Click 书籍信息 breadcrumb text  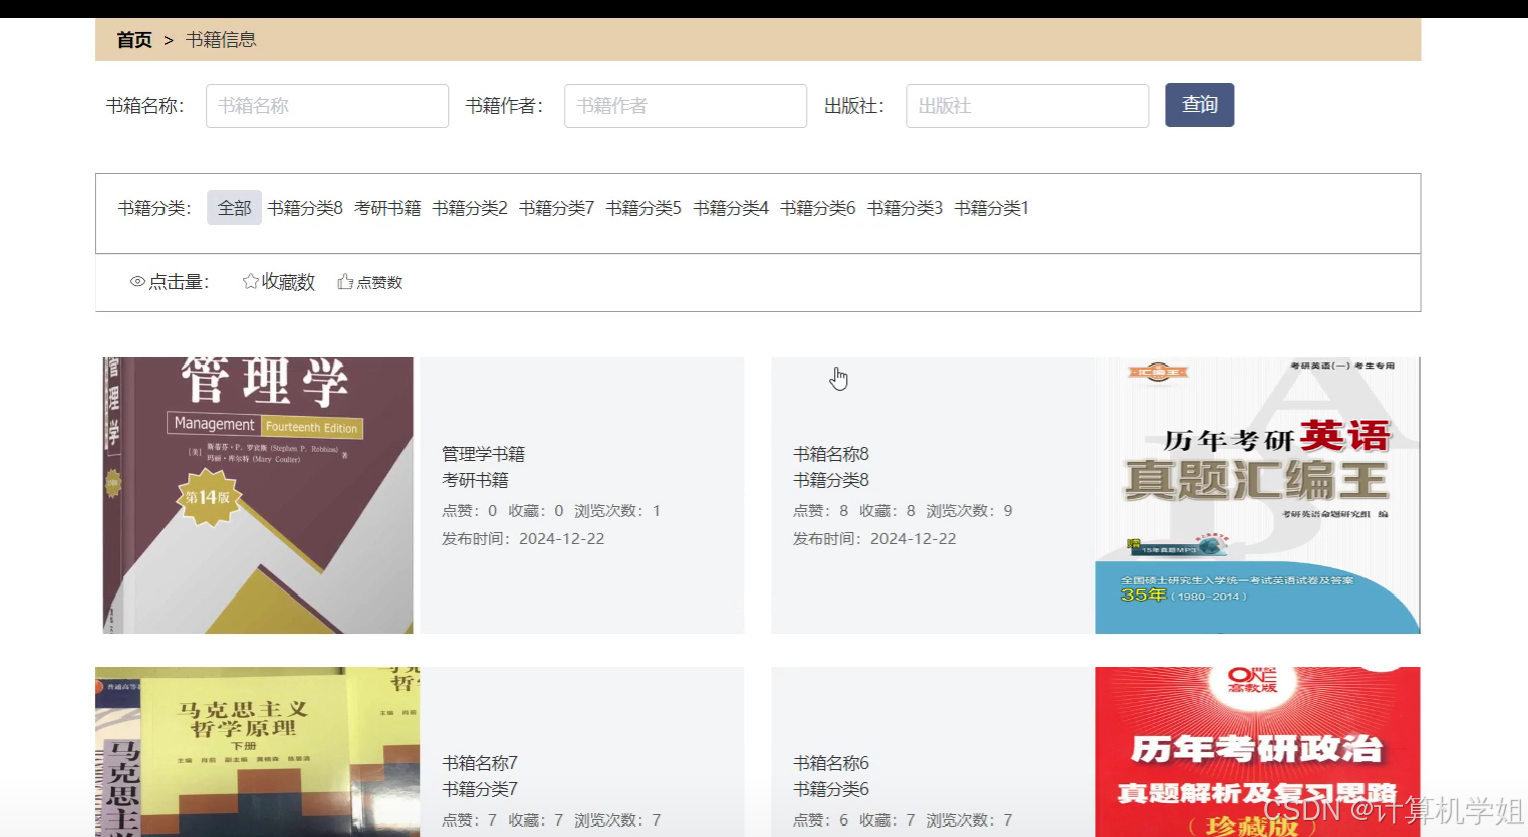pos(221,40)
